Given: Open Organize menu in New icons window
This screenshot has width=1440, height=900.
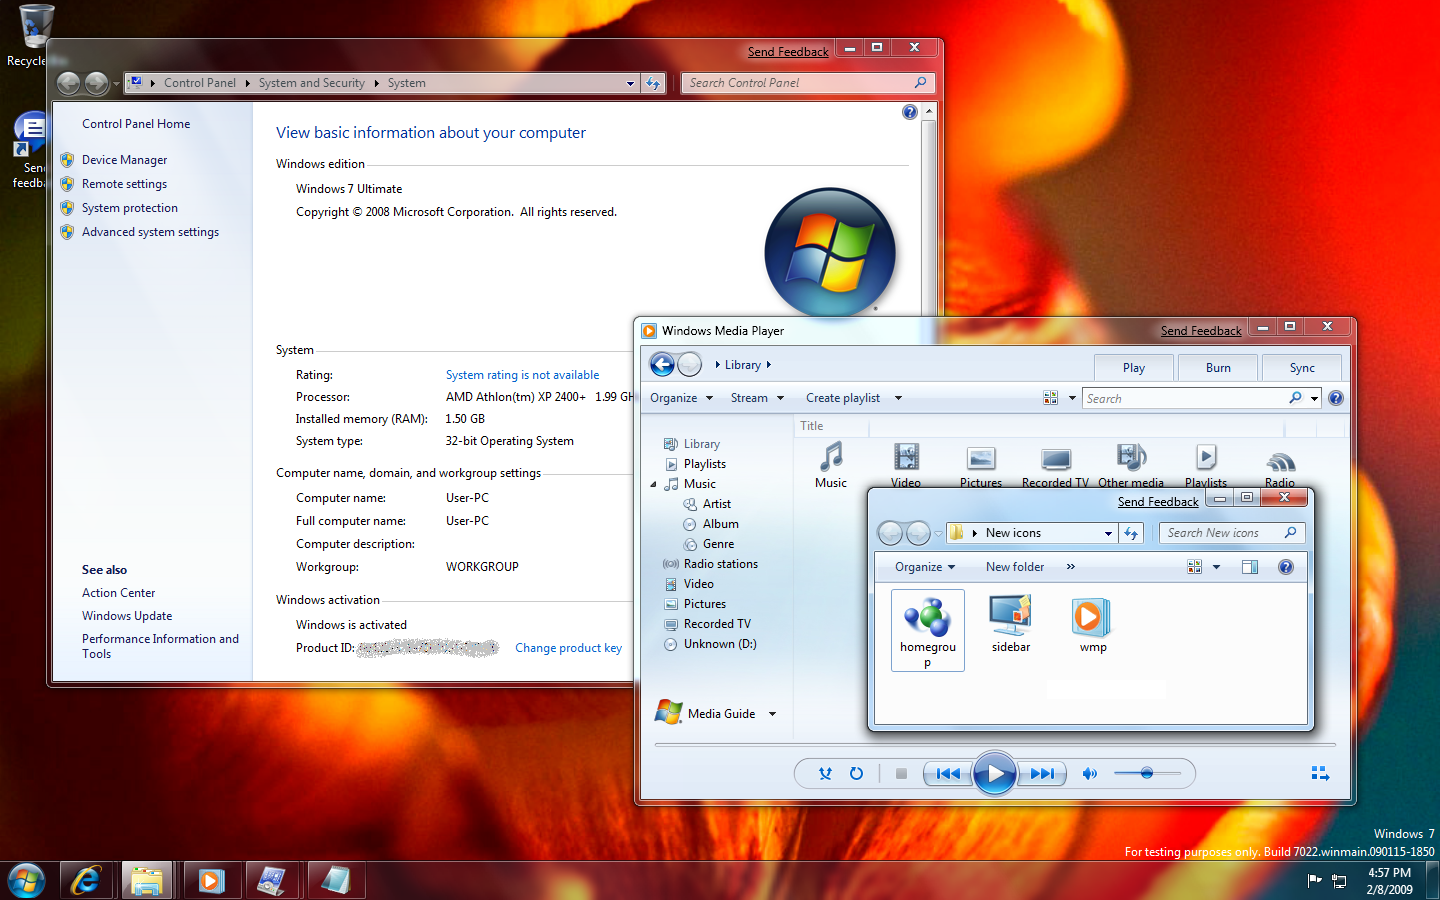Looking at the screenshot, I should click(925, 567).
